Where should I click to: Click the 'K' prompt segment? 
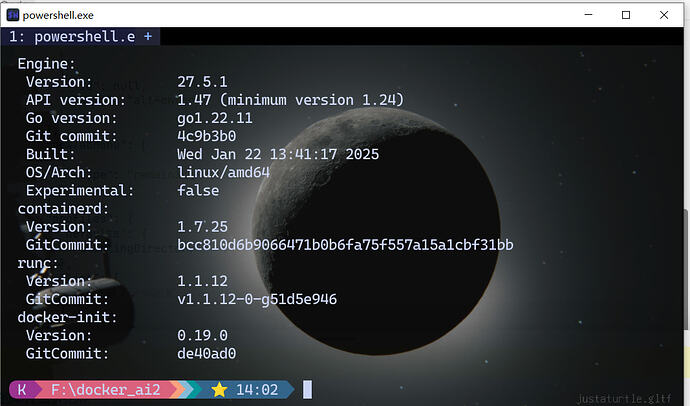pos(22,390)
